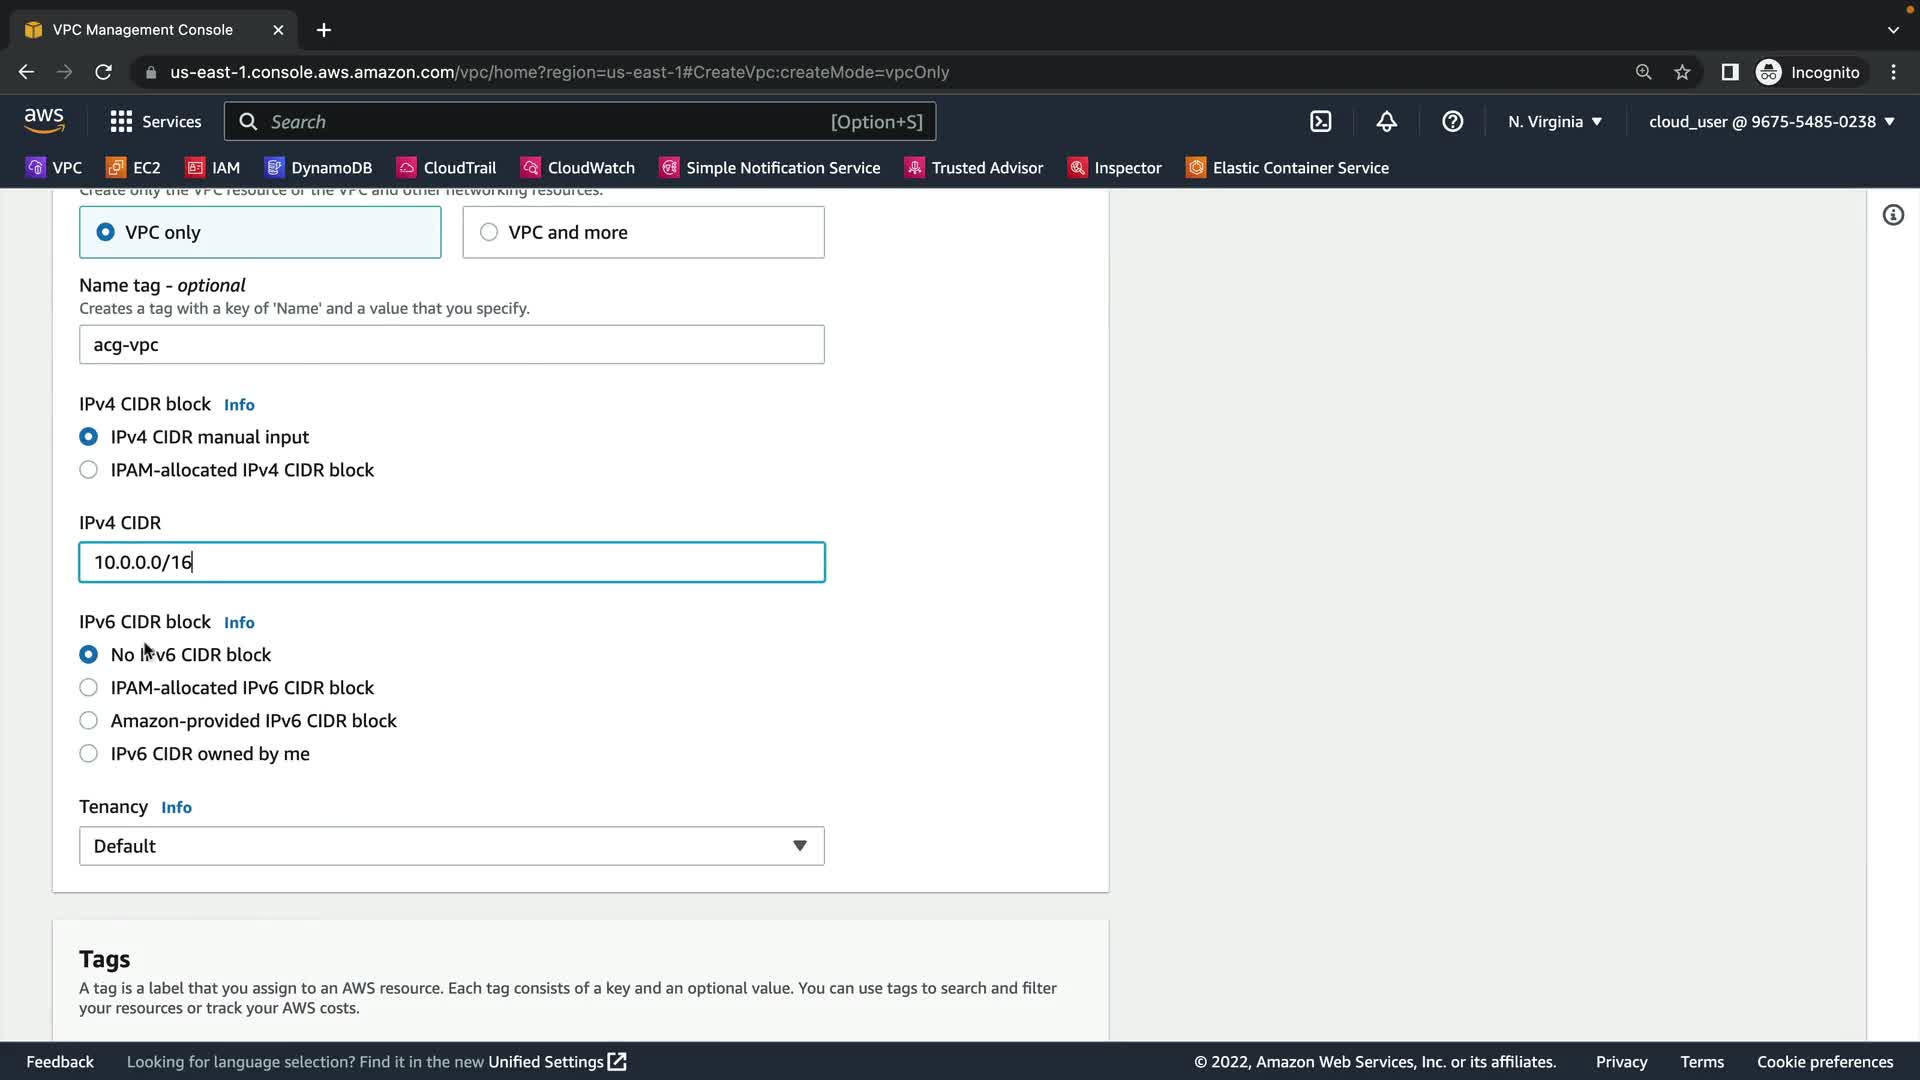Image resolution: width=1920 pixels, height=1080 pixels.
Task: Click the help question mark icon
Action: click(x=1452, y=122)
